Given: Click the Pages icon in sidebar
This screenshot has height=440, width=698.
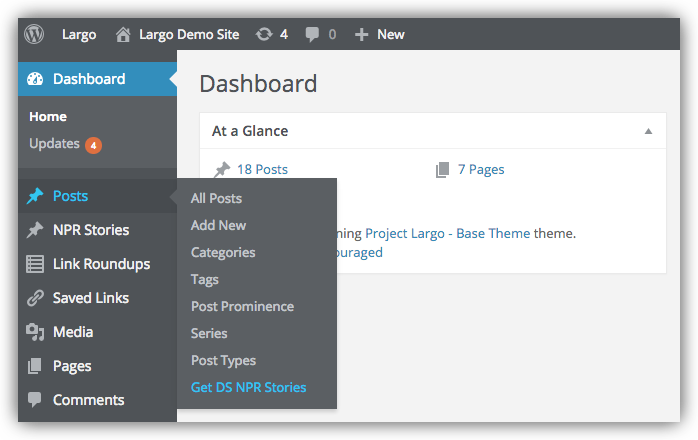Looking at the screenshot, I should 35,366.
